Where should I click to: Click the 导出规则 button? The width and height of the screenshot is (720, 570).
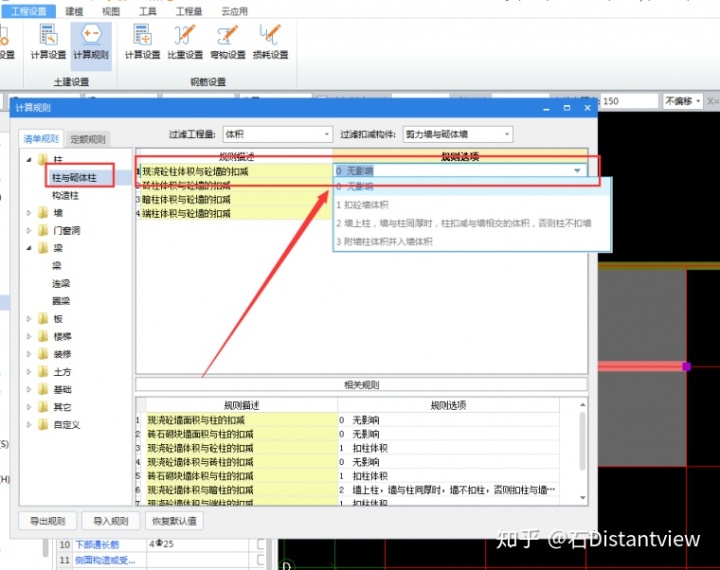tap(48, 521)
